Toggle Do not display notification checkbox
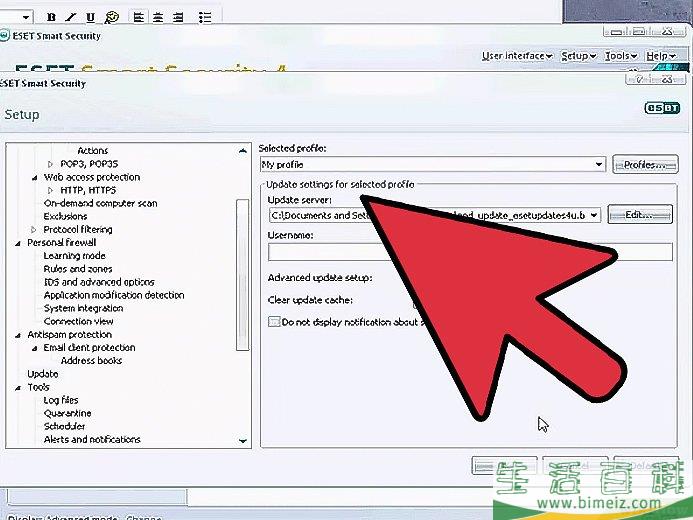This screenshot has height=520, width=693. (x=274, y=322)
